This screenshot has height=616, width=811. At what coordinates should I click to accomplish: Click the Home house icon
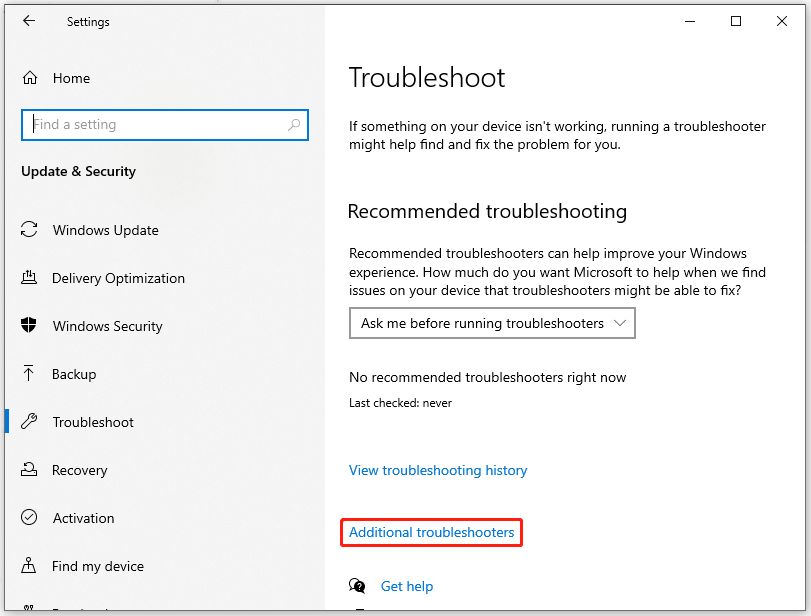tap(30, 78)
